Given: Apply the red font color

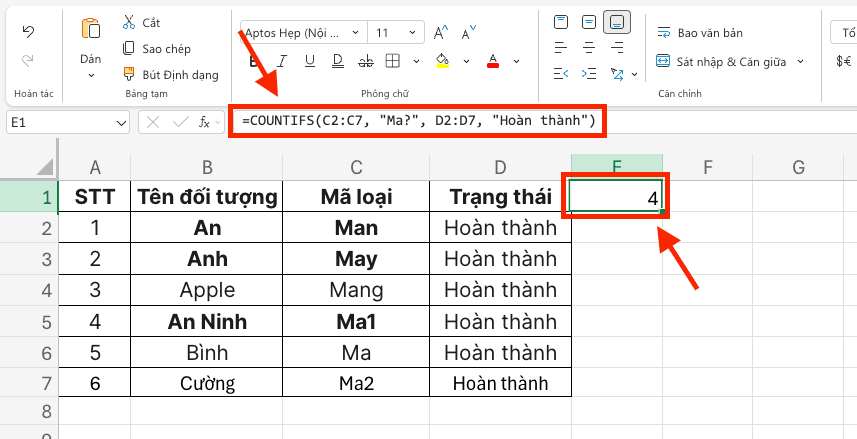Looking at the screenshot, I should pyautogui.click(x=493, y=61).
